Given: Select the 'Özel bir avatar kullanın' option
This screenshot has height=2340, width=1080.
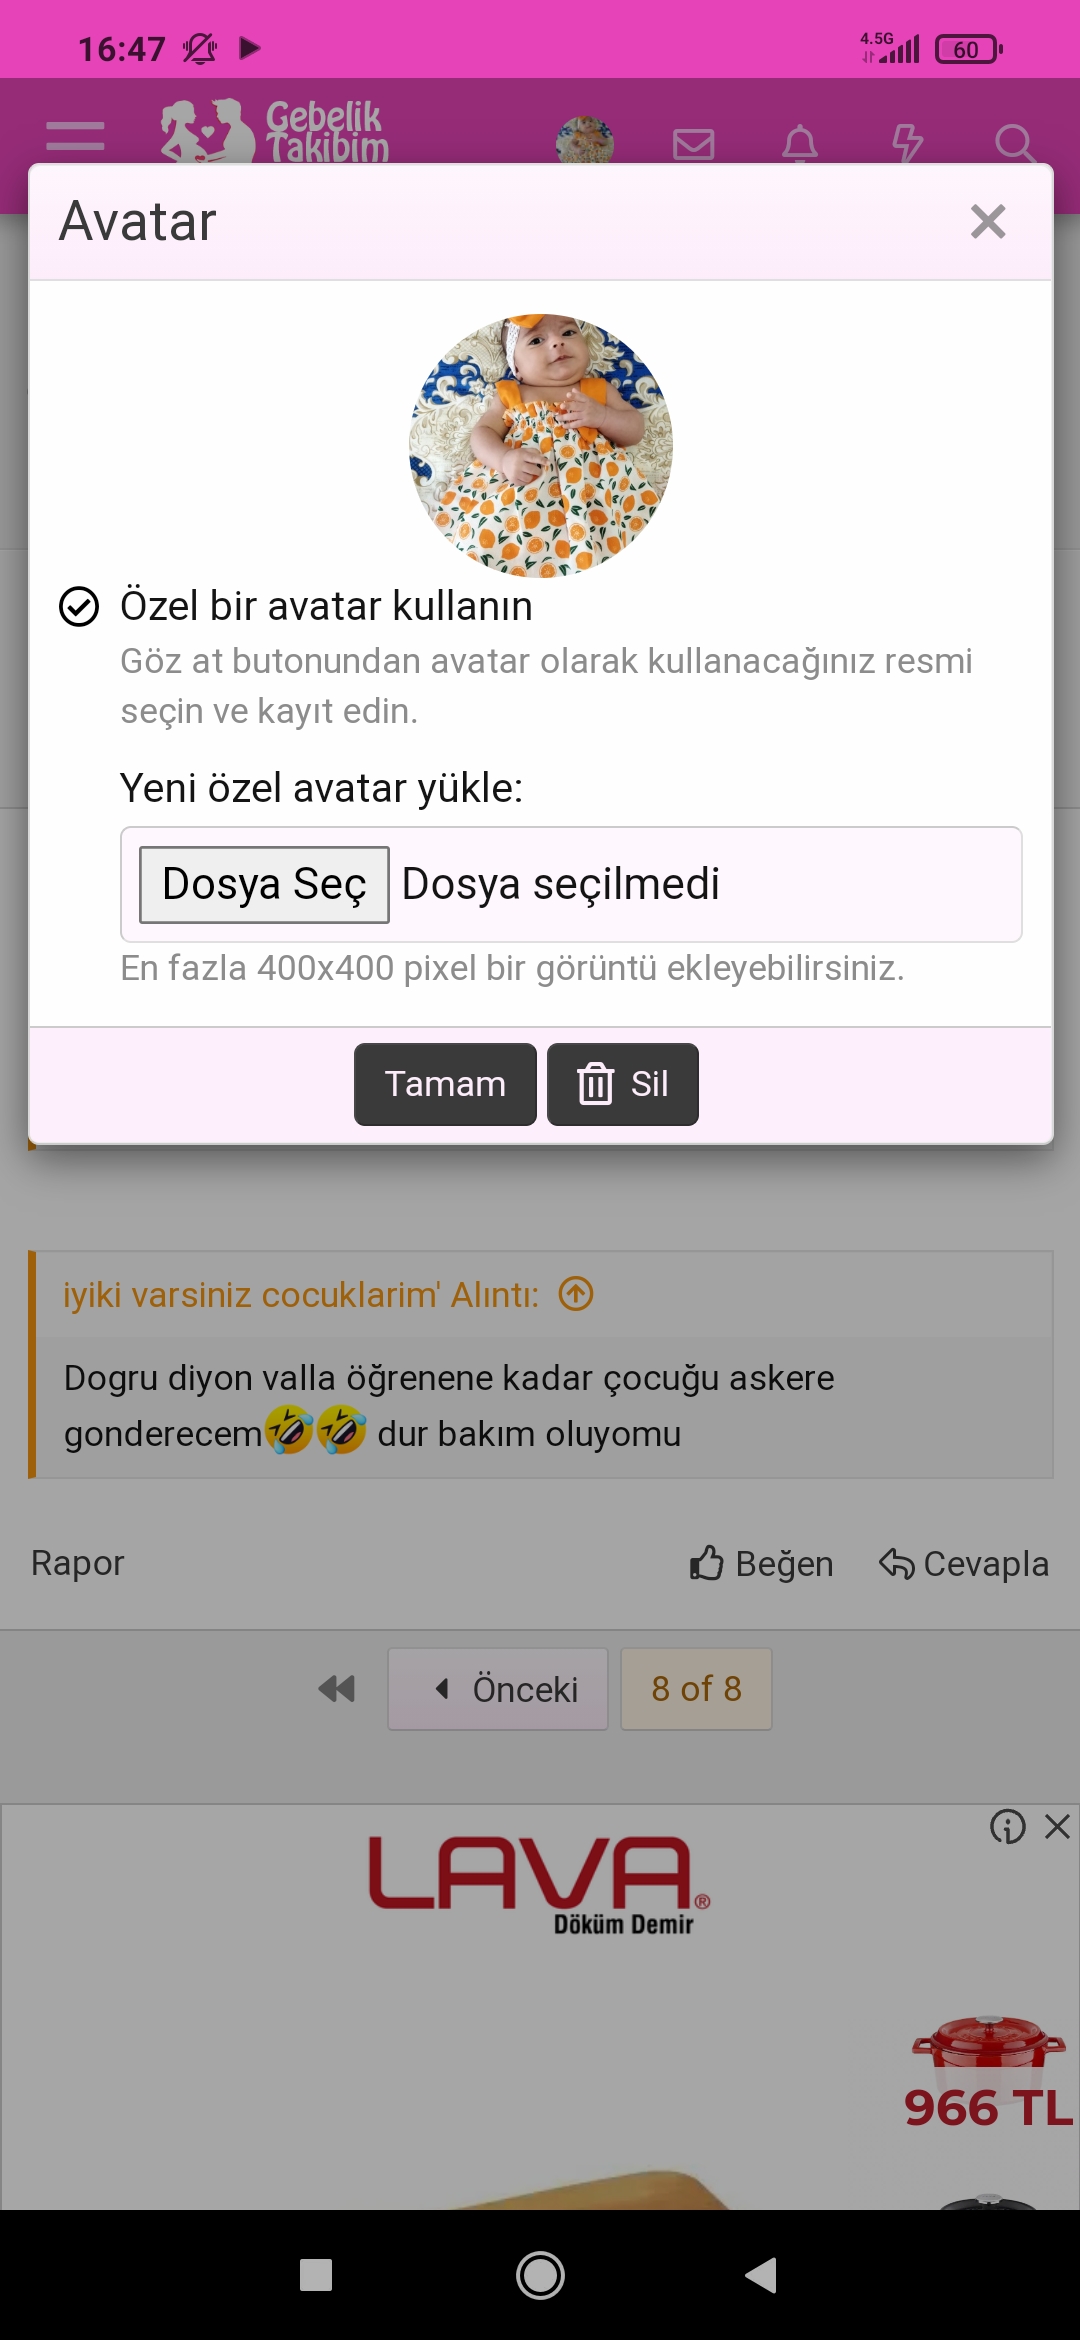Looking at the screenshot, I should pos(79,607).
